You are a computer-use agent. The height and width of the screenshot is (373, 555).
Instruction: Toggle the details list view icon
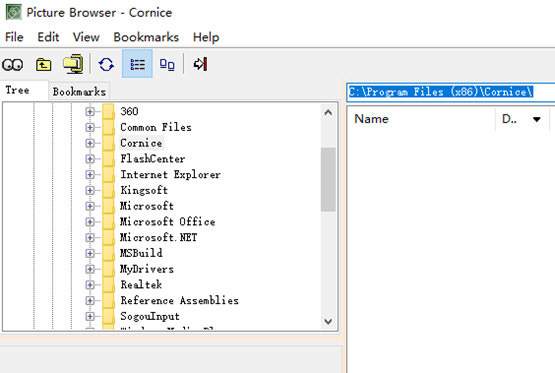pyautogui.click(x=137, y=64)
